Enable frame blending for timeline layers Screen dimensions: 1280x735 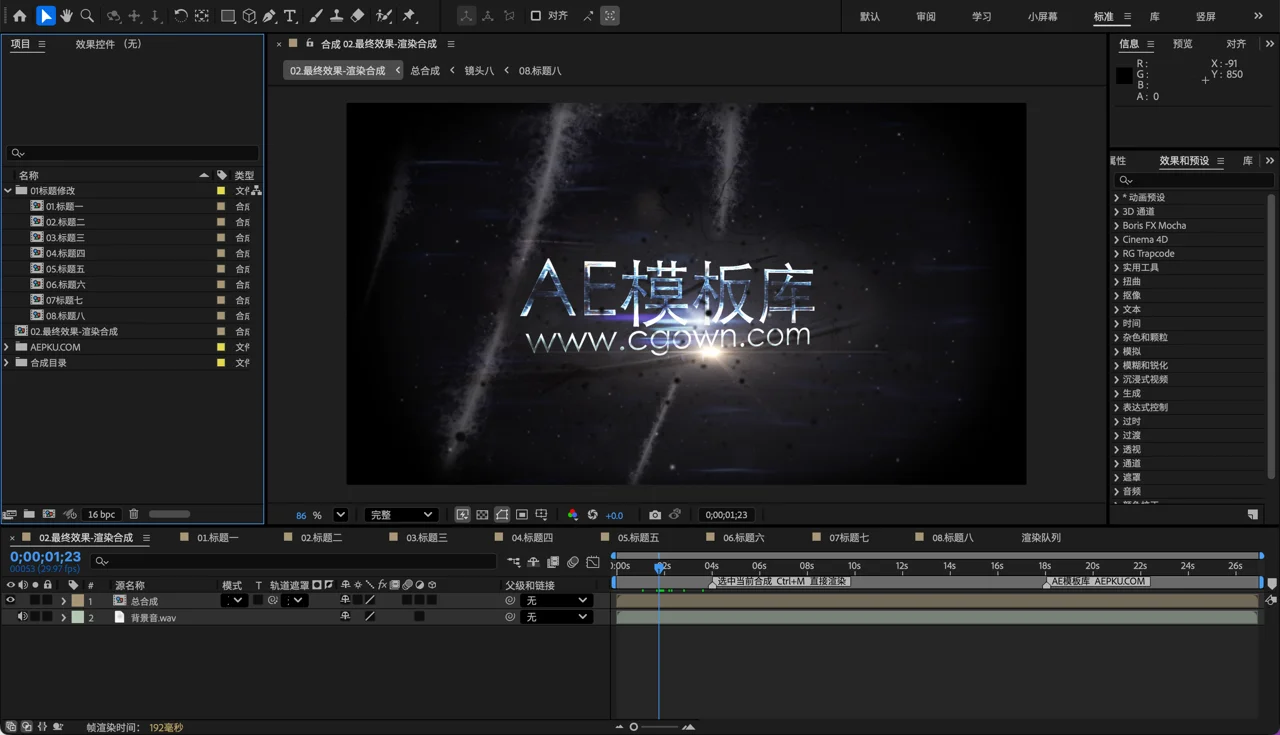click(x=553, y=562)
